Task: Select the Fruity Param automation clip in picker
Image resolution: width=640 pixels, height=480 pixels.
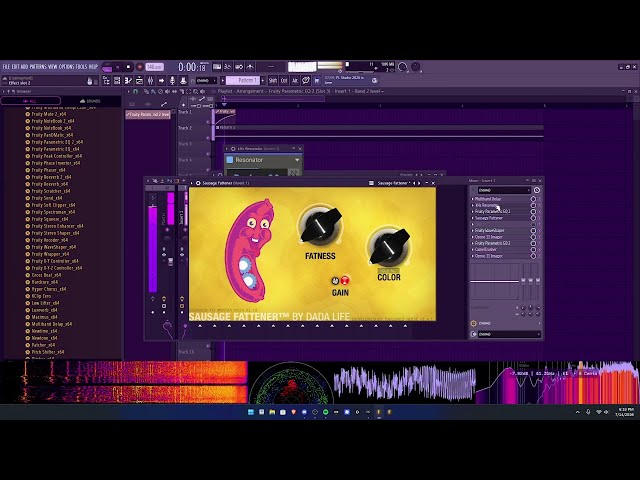Action: pos(148,115)
